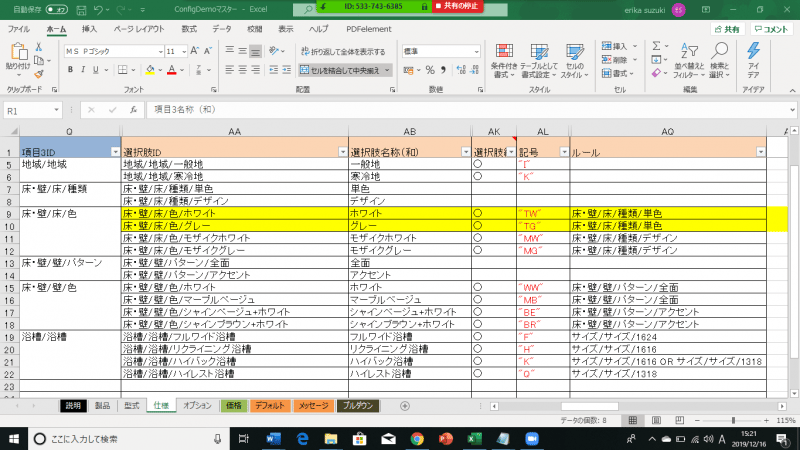Click the Ideas lightning icon

(x=753, y=61)
